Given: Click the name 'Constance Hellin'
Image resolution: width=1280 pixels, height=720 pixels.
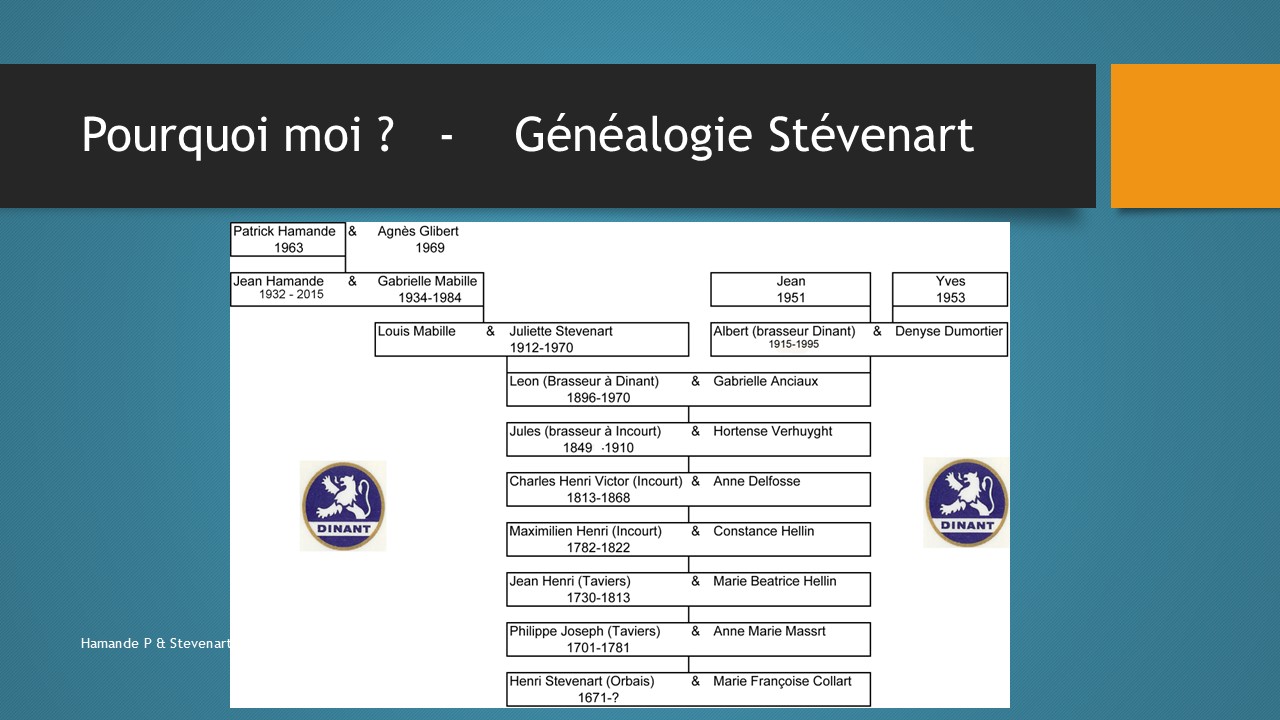Looking at the screenshot, I should [764, 531].
